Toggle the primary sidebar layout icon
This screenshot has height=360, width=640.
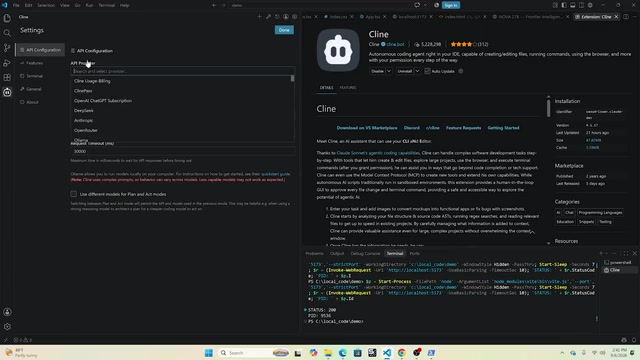564,5
